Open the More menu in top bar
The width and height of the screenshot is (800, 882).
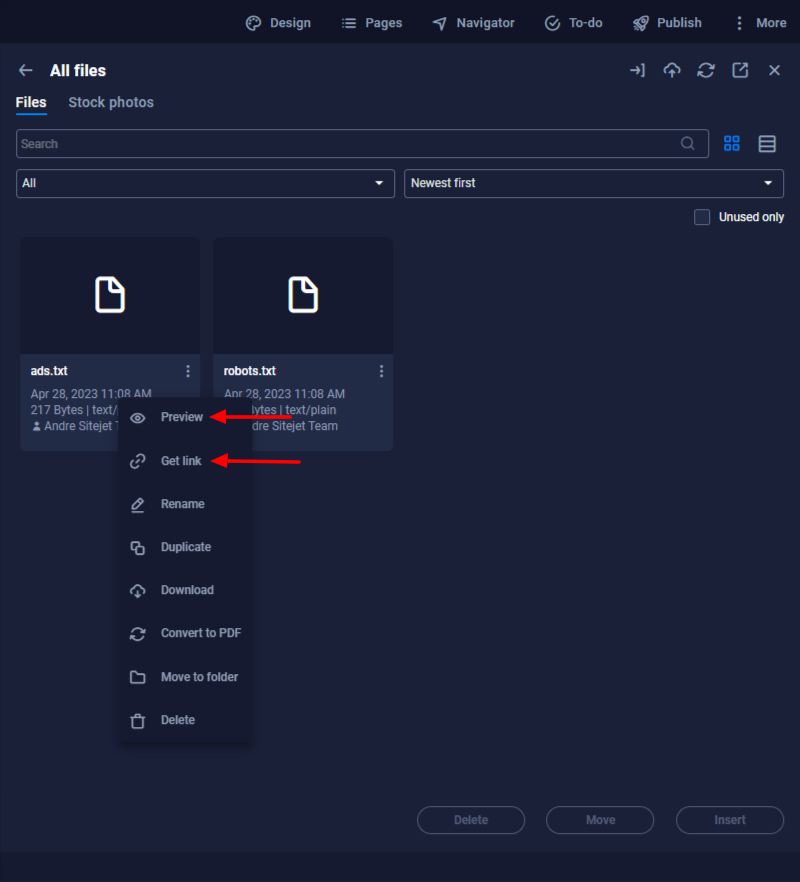[760, 23]
